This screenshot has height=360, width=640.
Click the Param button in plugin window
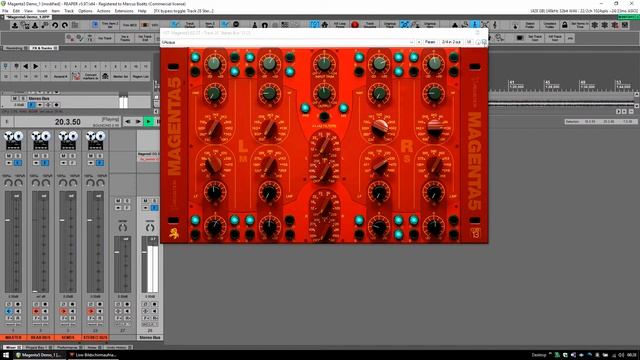coord(430,42)
